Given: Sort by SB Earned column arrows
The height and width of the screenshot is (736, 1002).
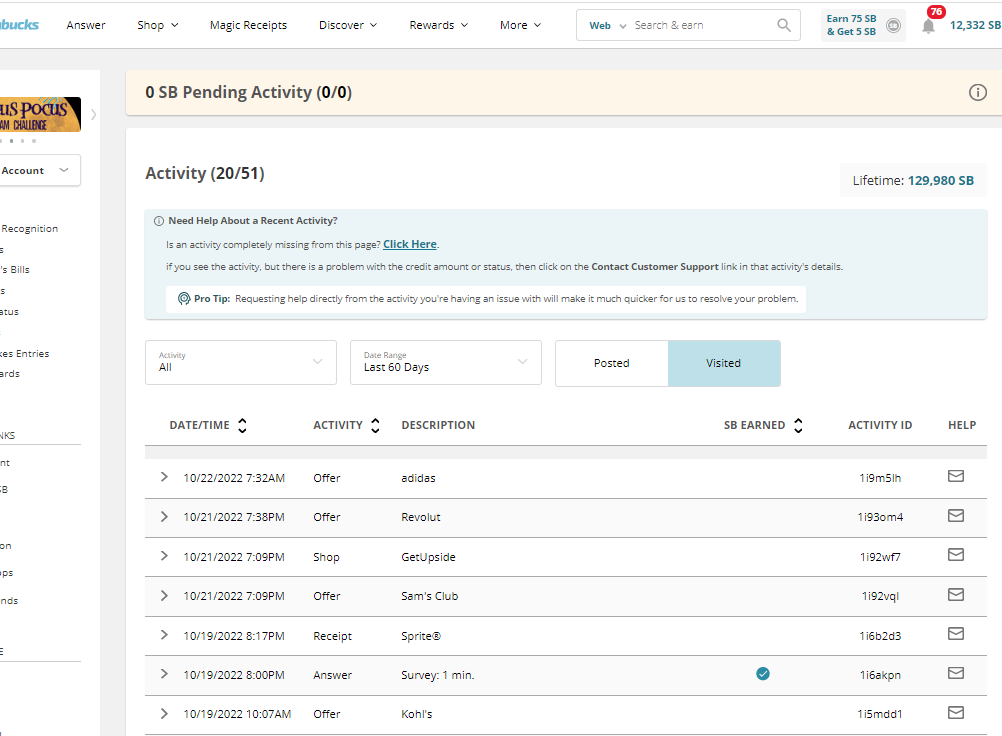Looking at the screenshot, I should [x=798, y=425].
